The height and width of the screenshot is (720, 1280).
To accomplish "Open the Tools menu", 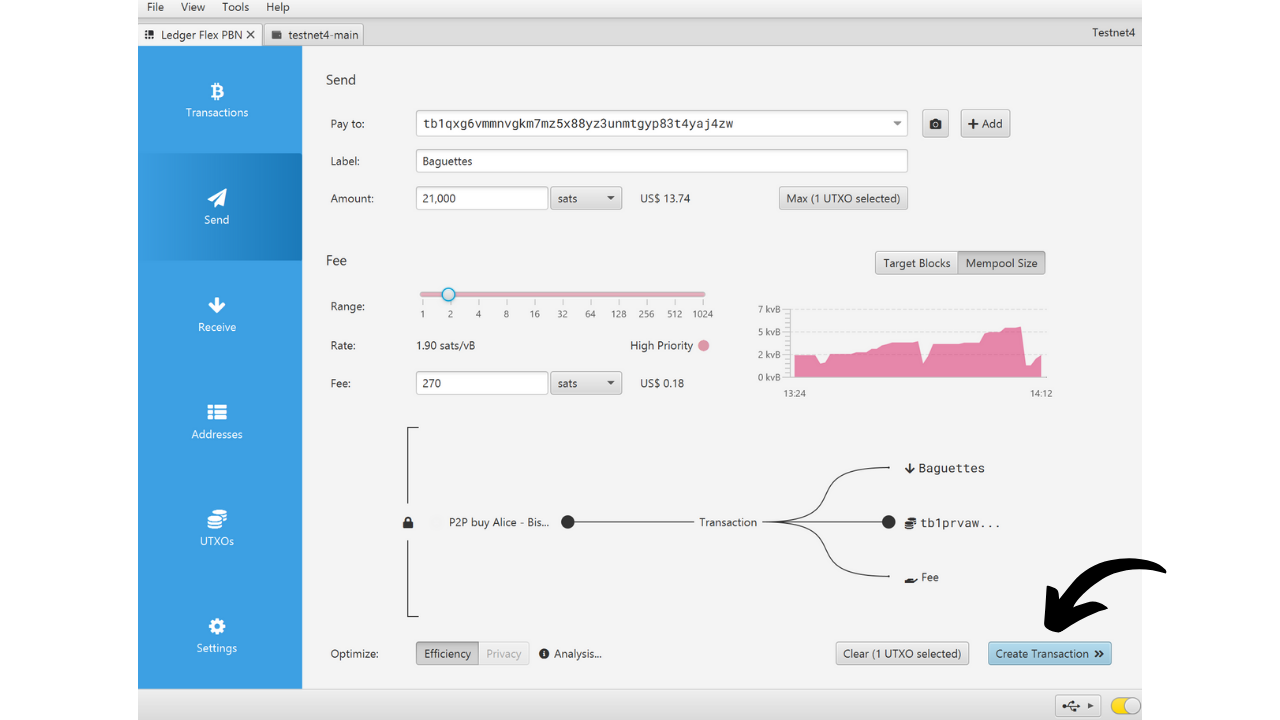I will (x=235, y=7).
